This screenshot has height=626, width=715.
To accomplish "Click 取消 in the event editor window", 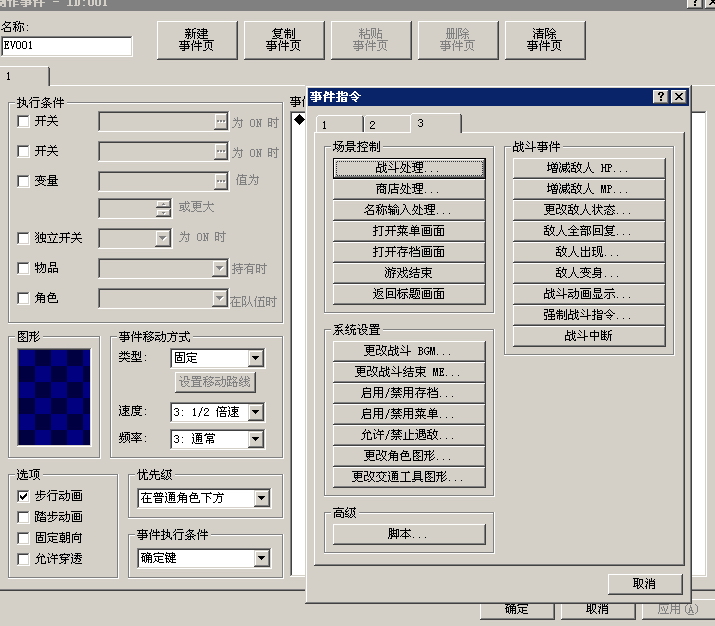I will click(598, 610).
